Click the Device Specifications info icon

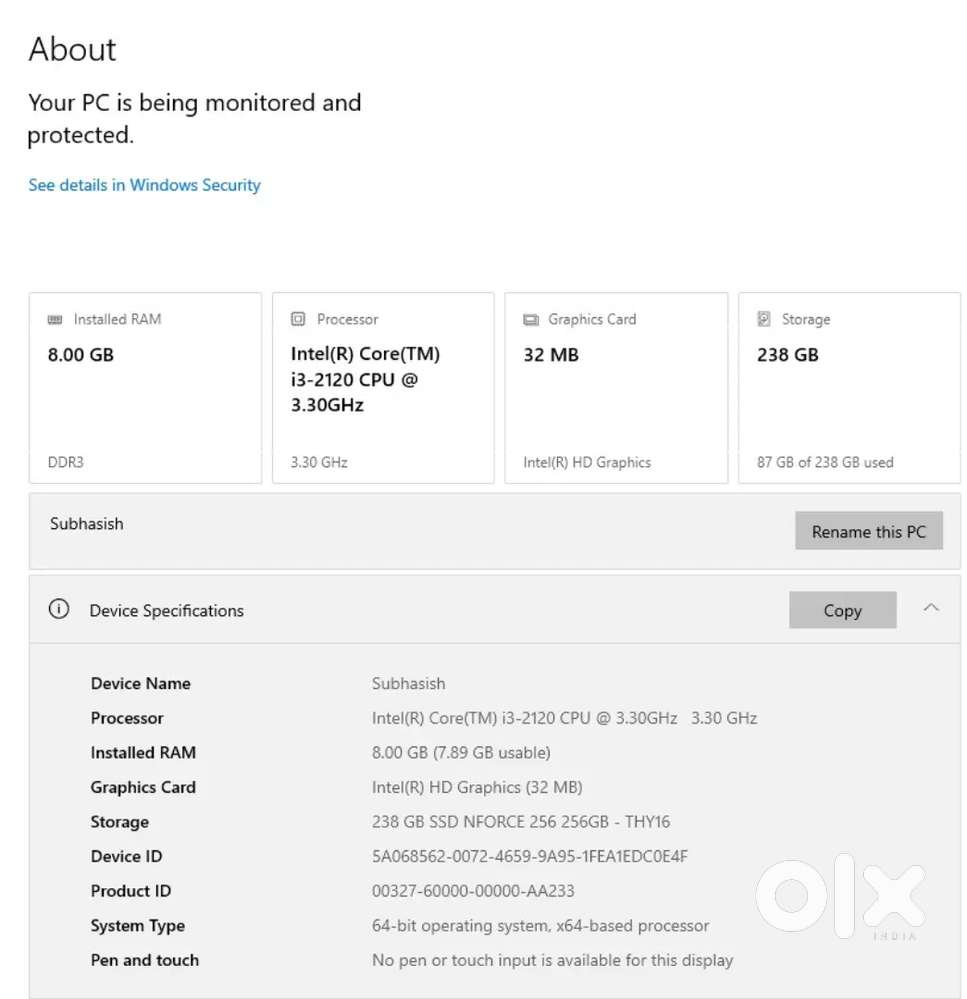[x=59, y=609]
